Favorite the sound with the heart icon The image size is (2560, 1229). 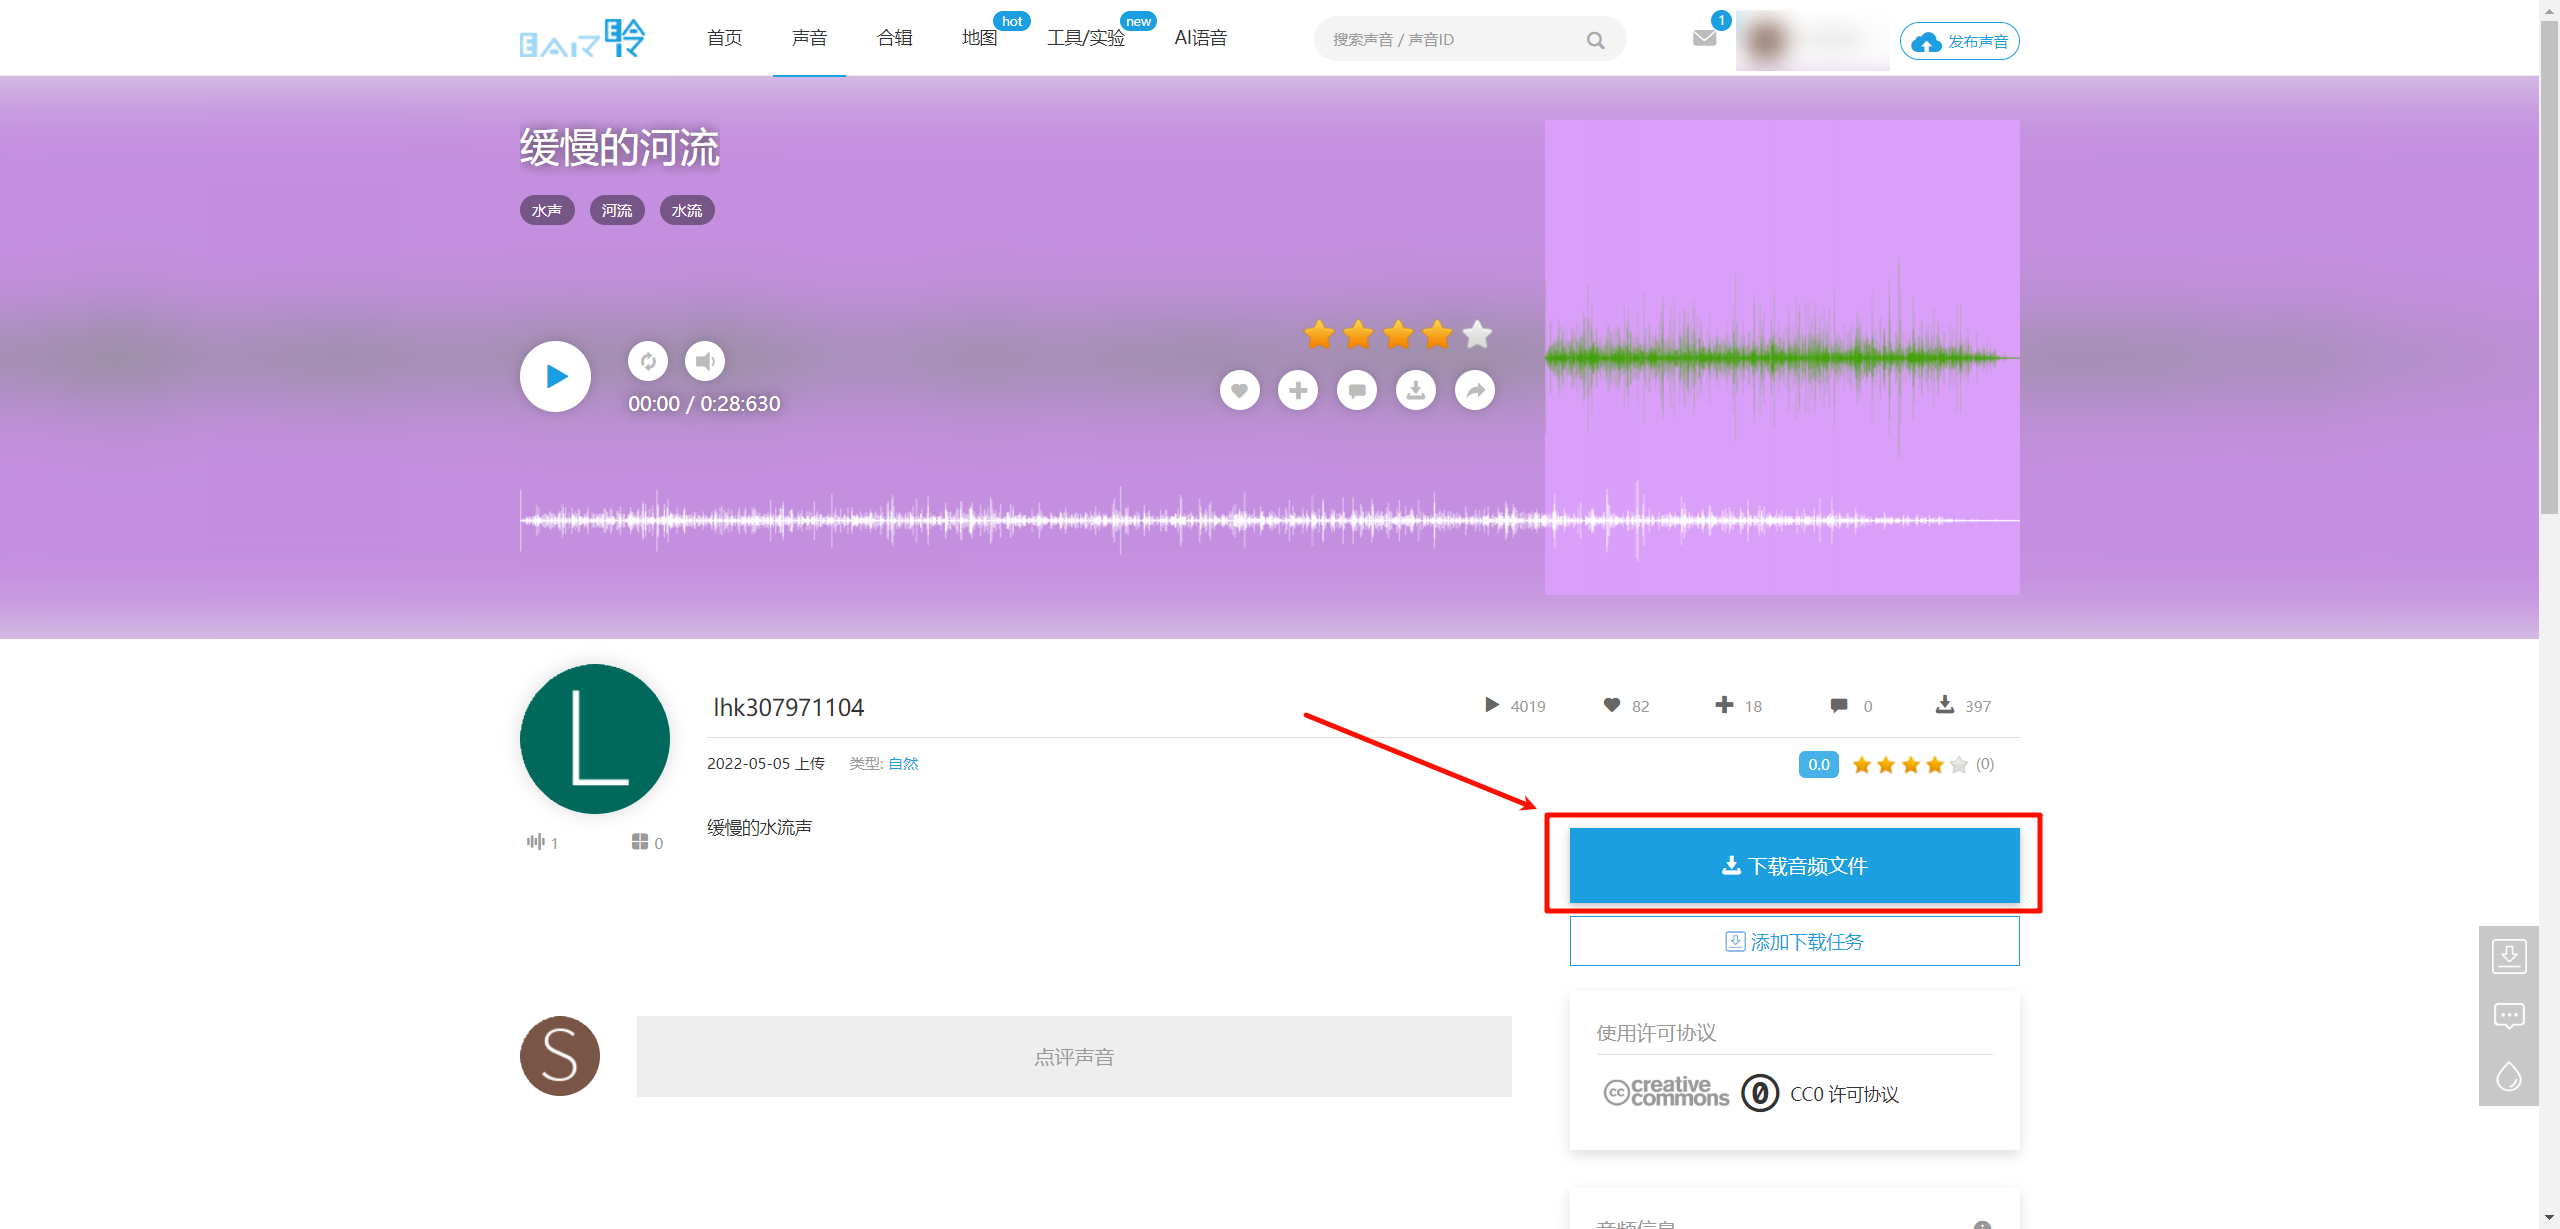(x=1239, y=390)
